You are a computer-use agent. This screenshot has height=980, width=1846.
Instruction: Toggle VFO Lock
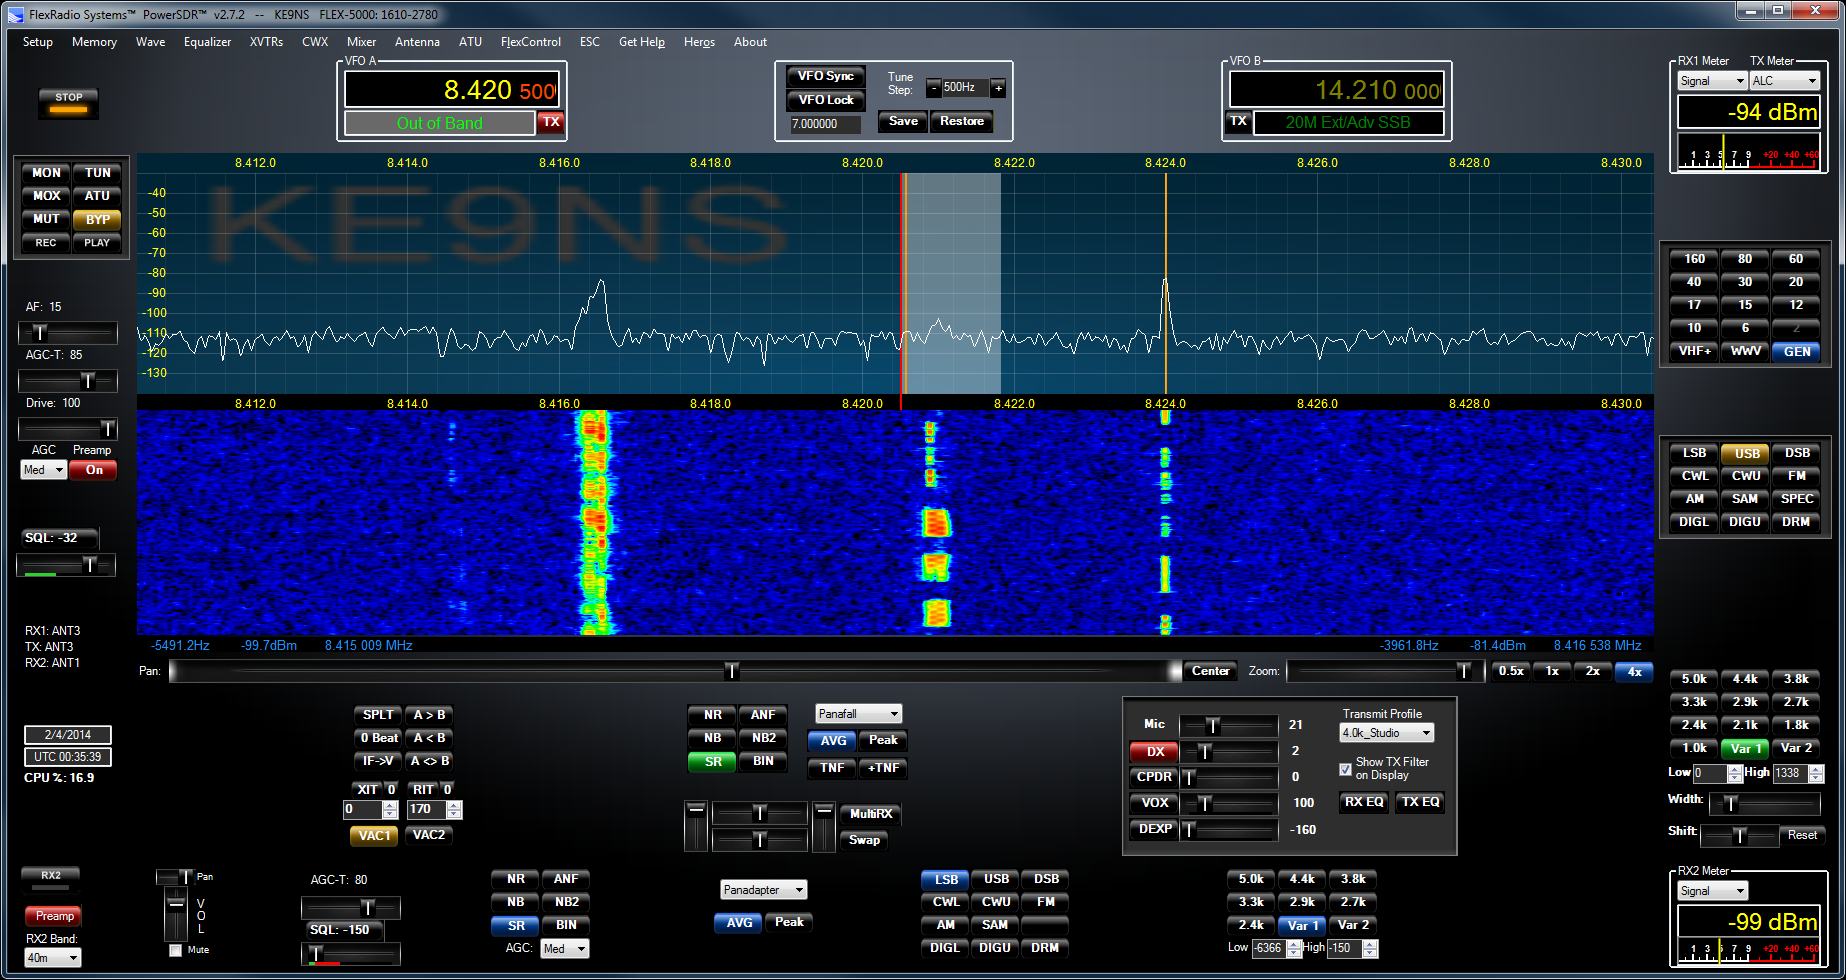(x=825, y=100)
